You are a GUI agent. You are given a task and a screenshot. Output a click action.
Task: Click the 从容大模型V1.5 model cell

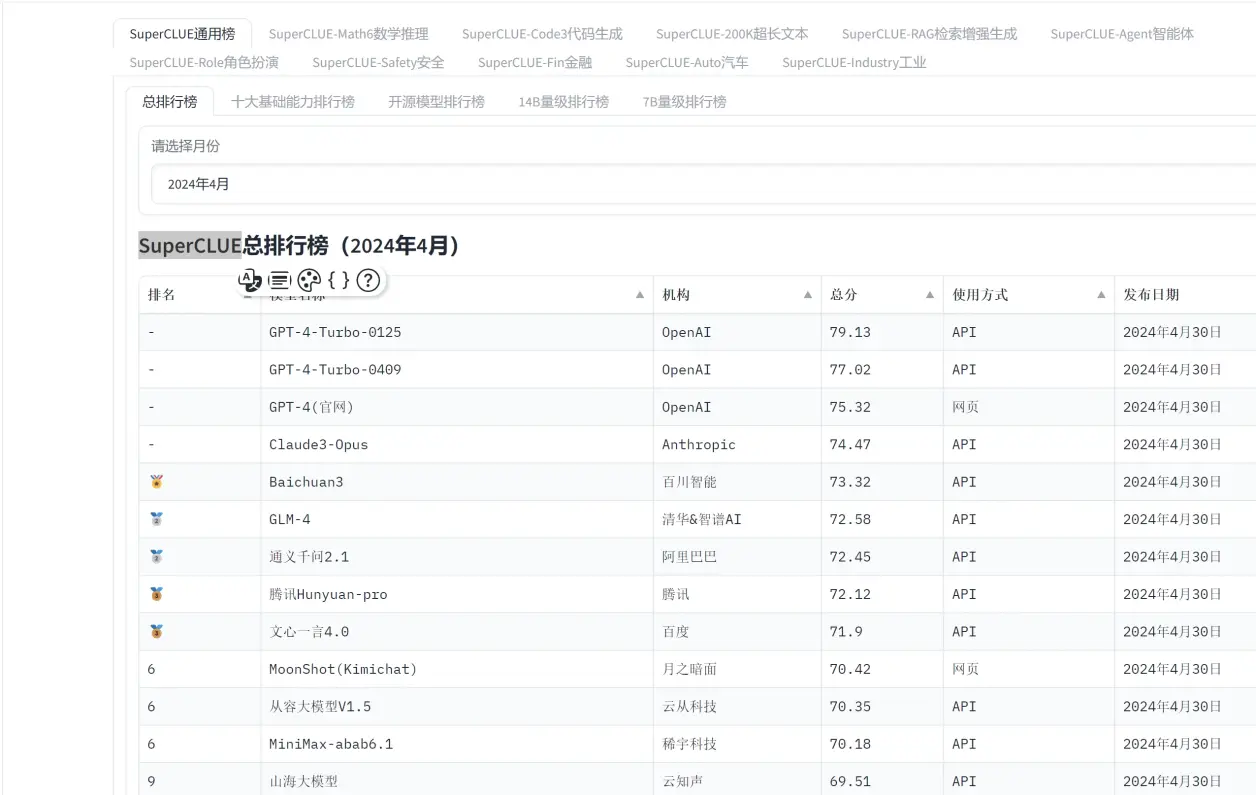[457, 707]
